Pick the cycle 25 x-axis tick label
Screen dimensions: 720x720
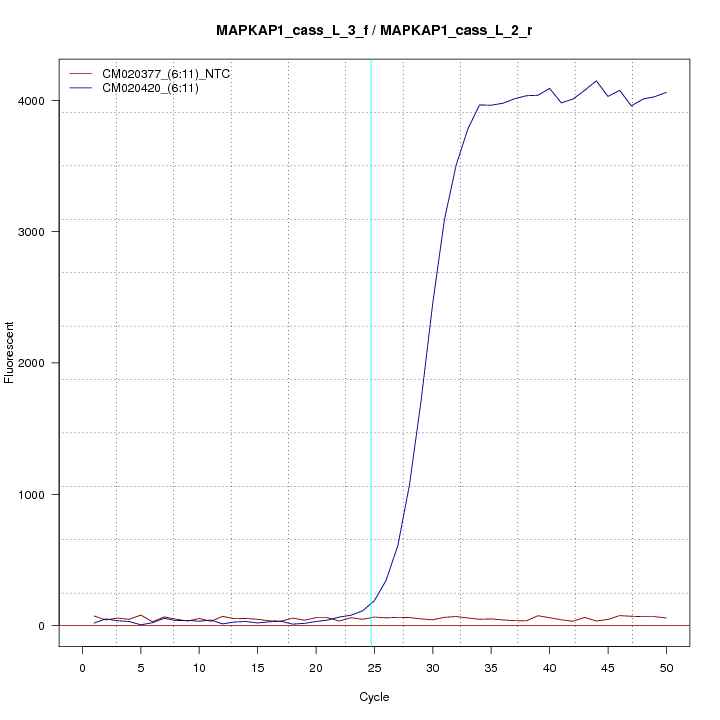(374, 668)
